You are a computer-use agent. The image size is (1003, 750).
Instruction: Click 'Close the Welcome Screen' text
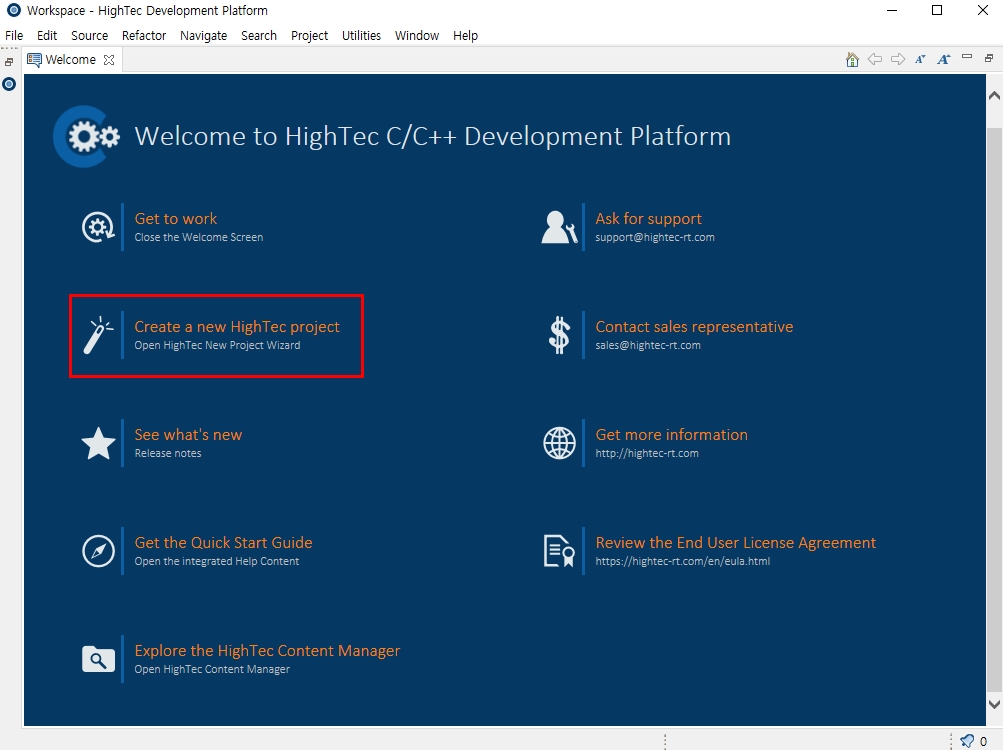pyautogui.click(x=199, y=237)
